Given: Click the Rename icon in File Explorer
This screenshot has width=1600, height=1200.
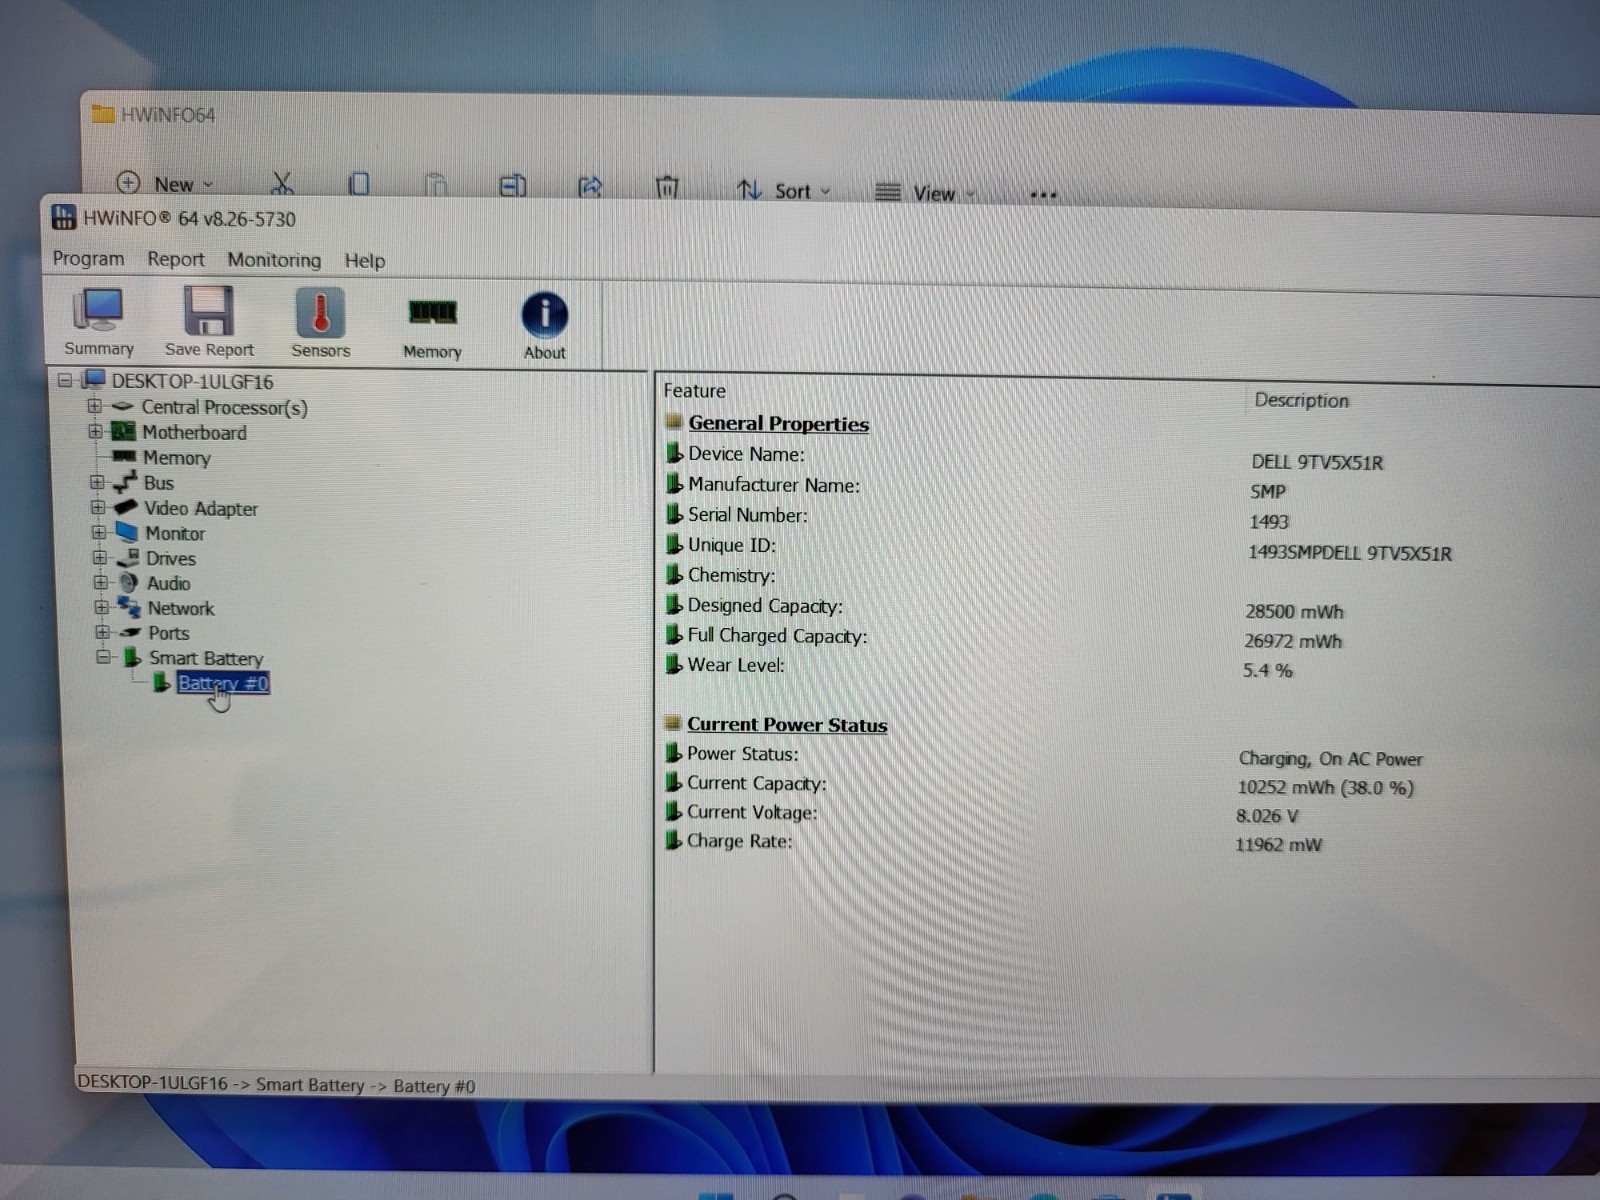Looking at the screenshot, I should click(513, 186).
